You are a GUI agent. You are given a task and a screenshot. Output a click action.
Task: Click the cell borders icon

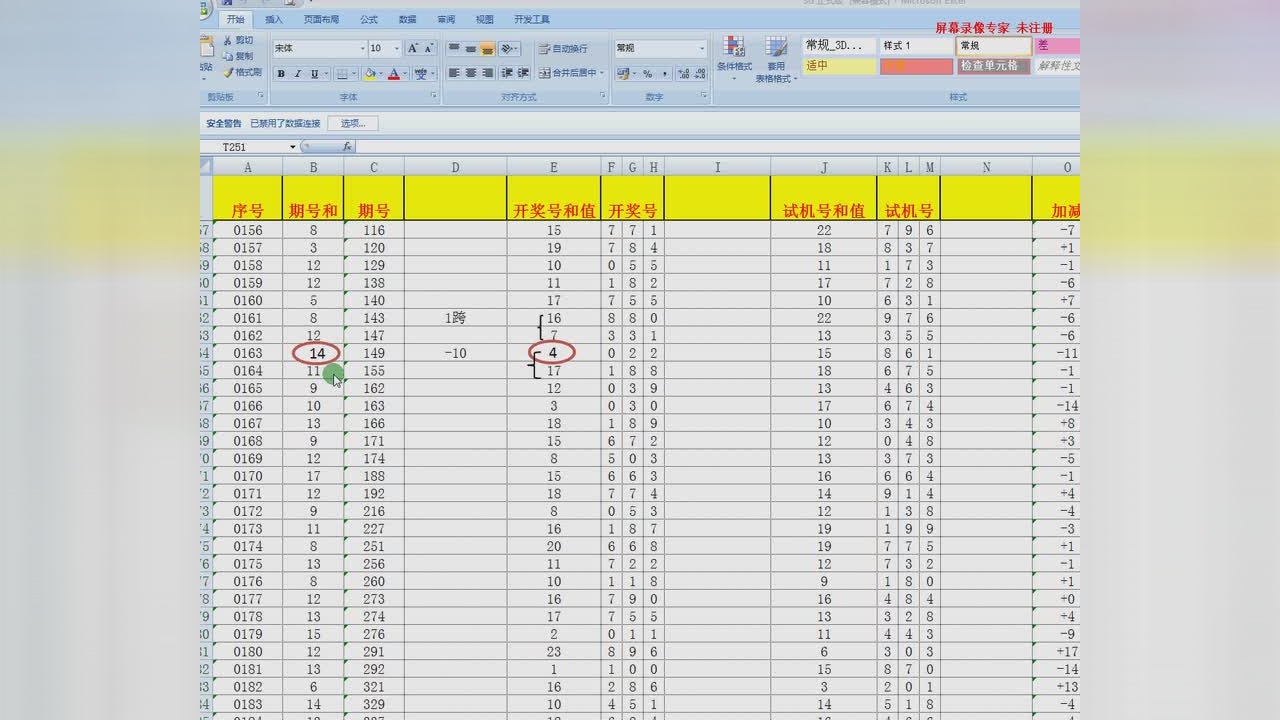[x=342, y=73]
